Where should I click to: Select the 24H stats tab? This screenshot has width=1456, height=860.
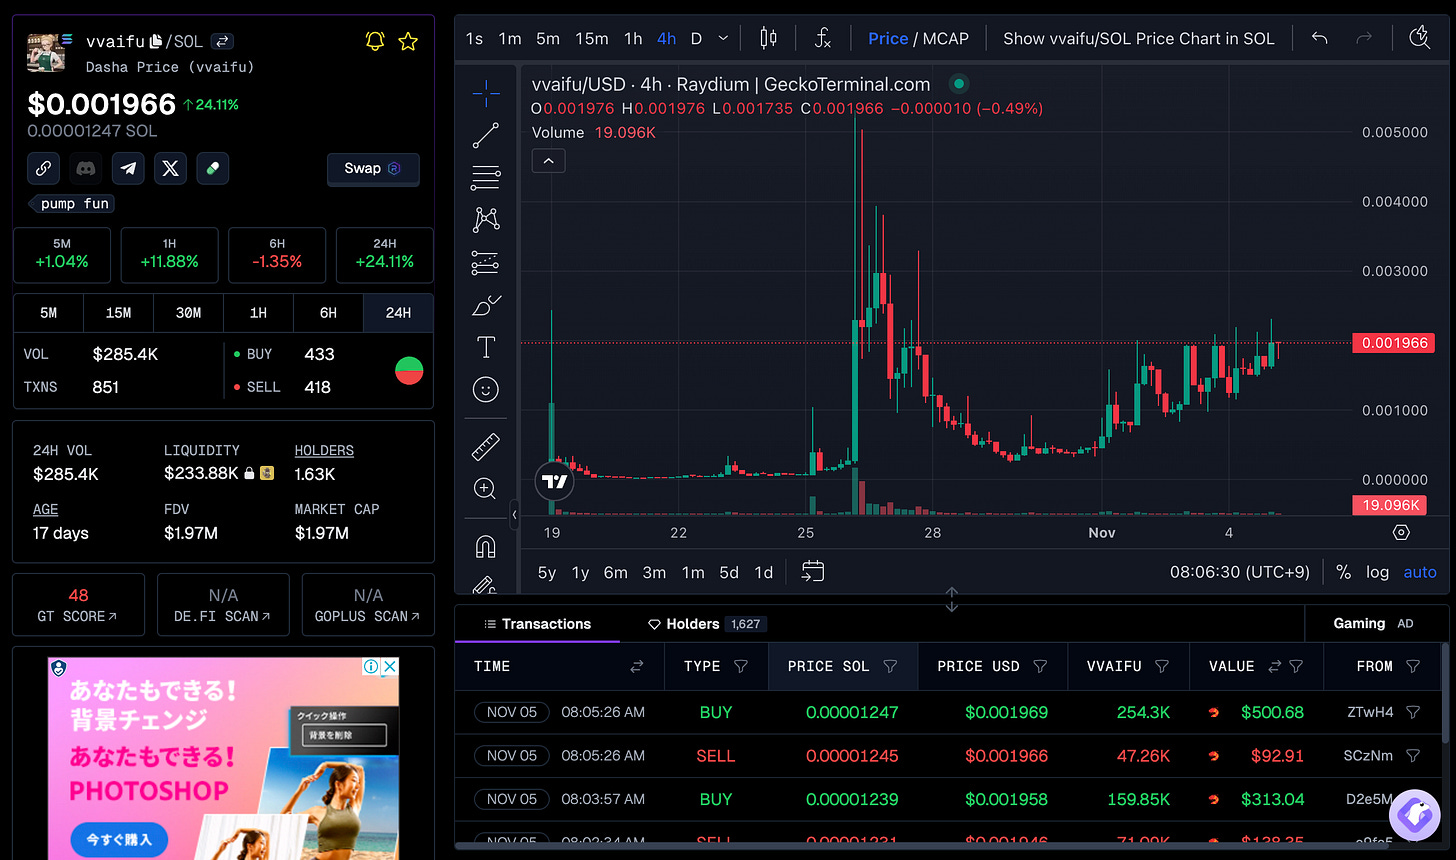[x=398, y=313]
